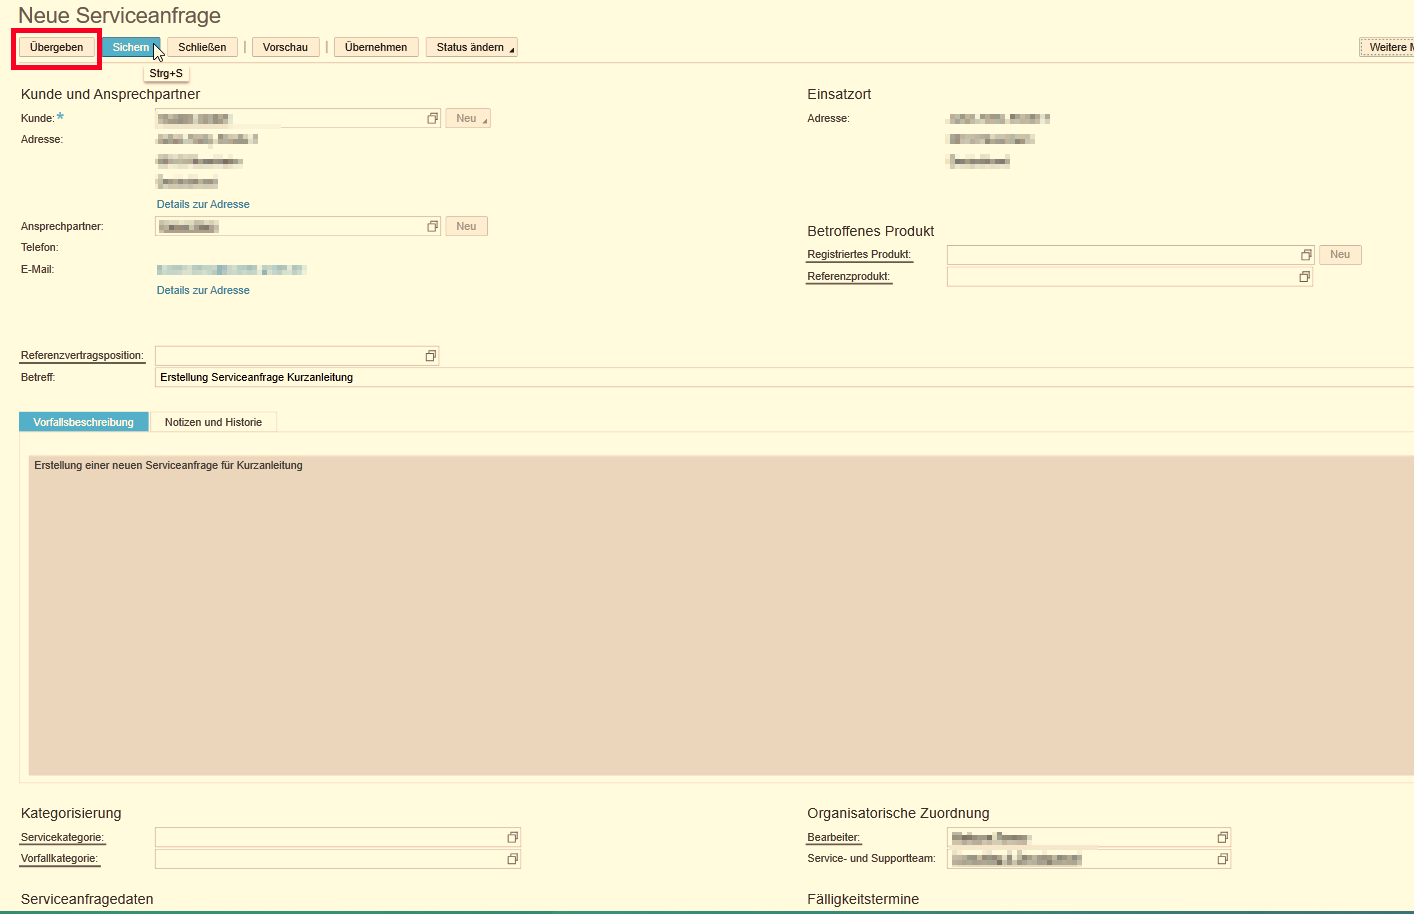Viewport: 1414px width, 914px height.
Task: Open value help for Vorfallkategorie
Action: (513, 859)
